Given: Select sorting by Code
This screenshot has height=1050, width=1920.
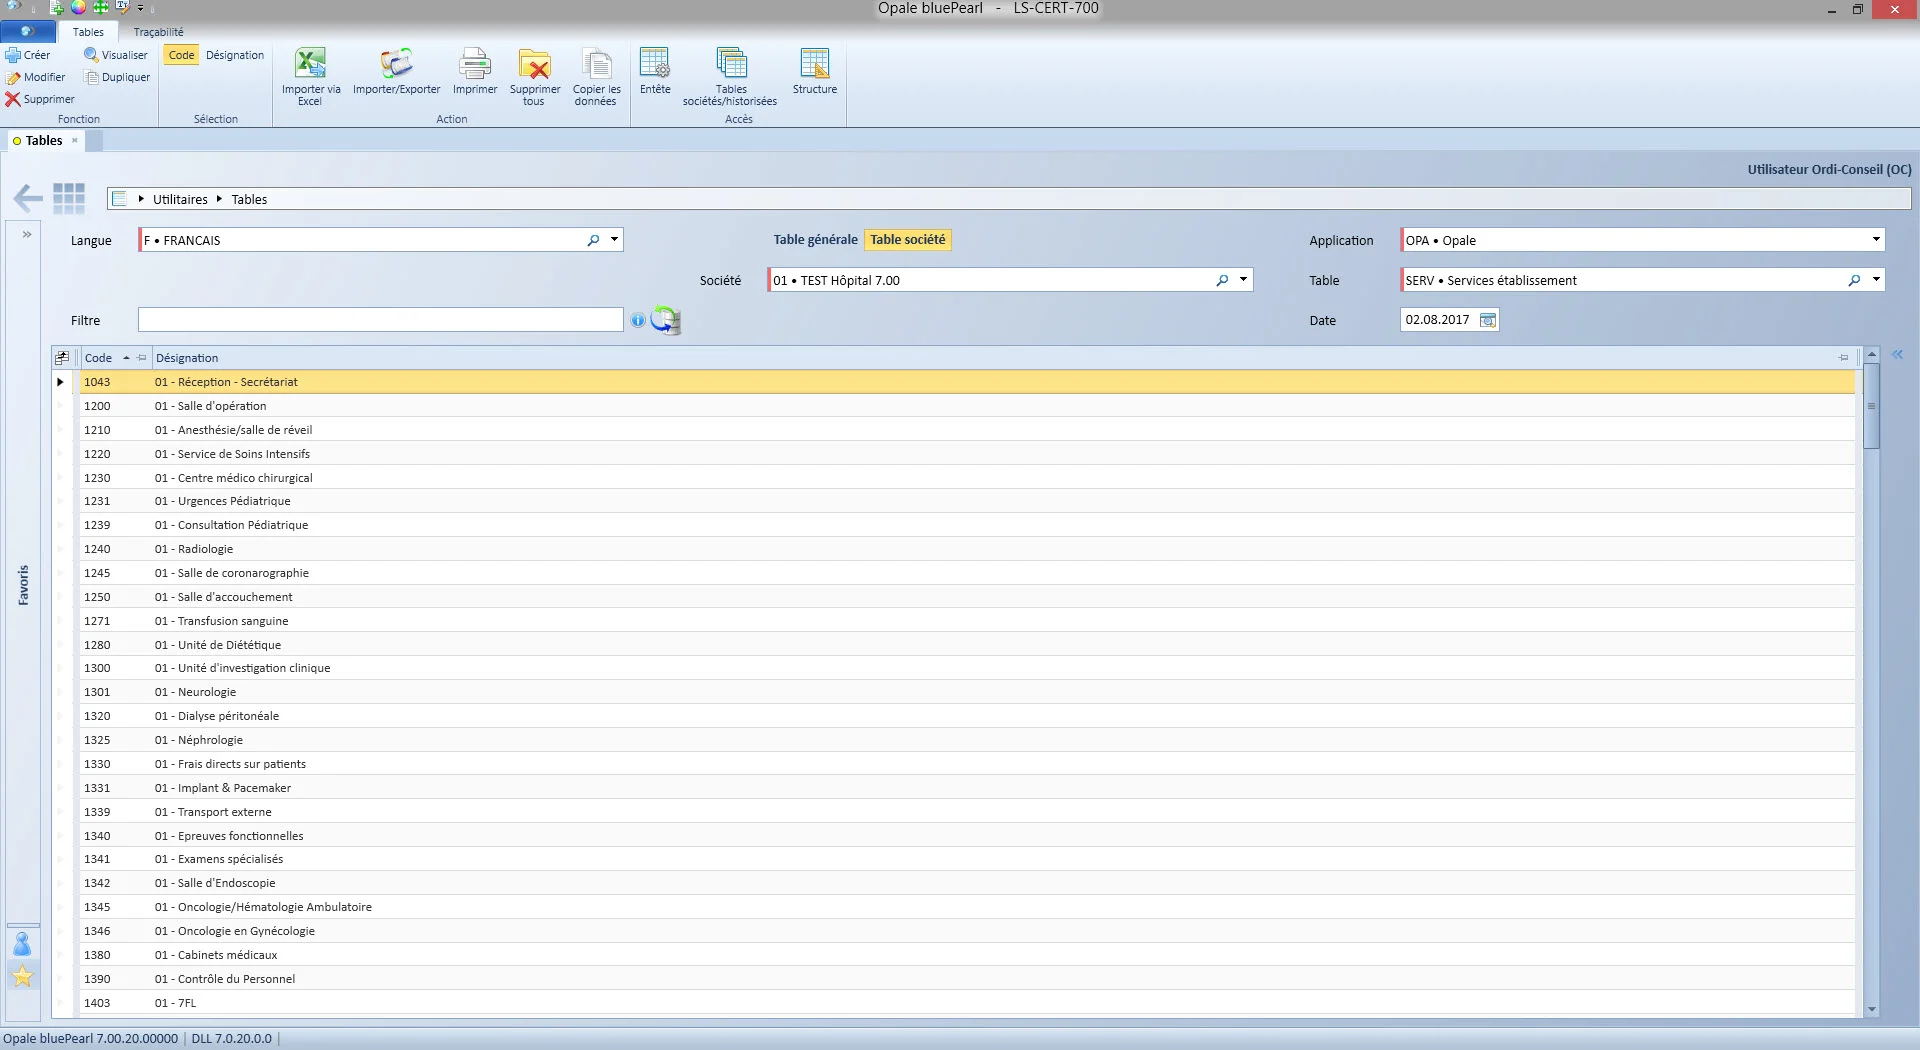Looking at the screenshot, I should pyautogui.click(x=181, y=55).
